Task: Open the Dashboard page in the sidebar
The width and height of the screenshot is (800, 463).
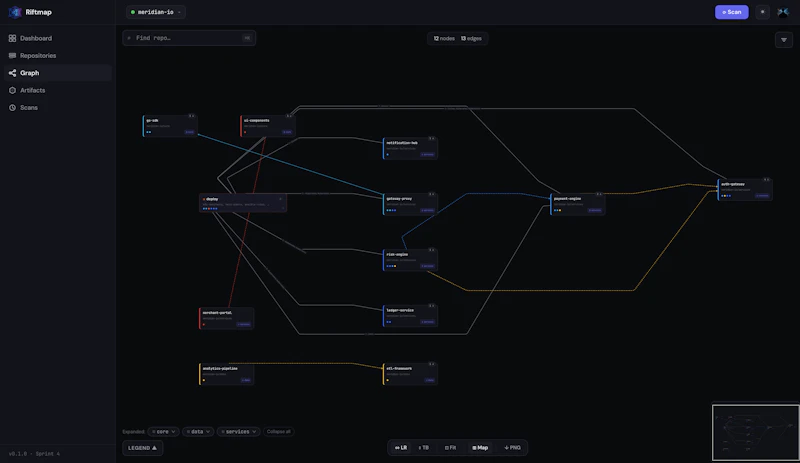Action: pos(58,38)
